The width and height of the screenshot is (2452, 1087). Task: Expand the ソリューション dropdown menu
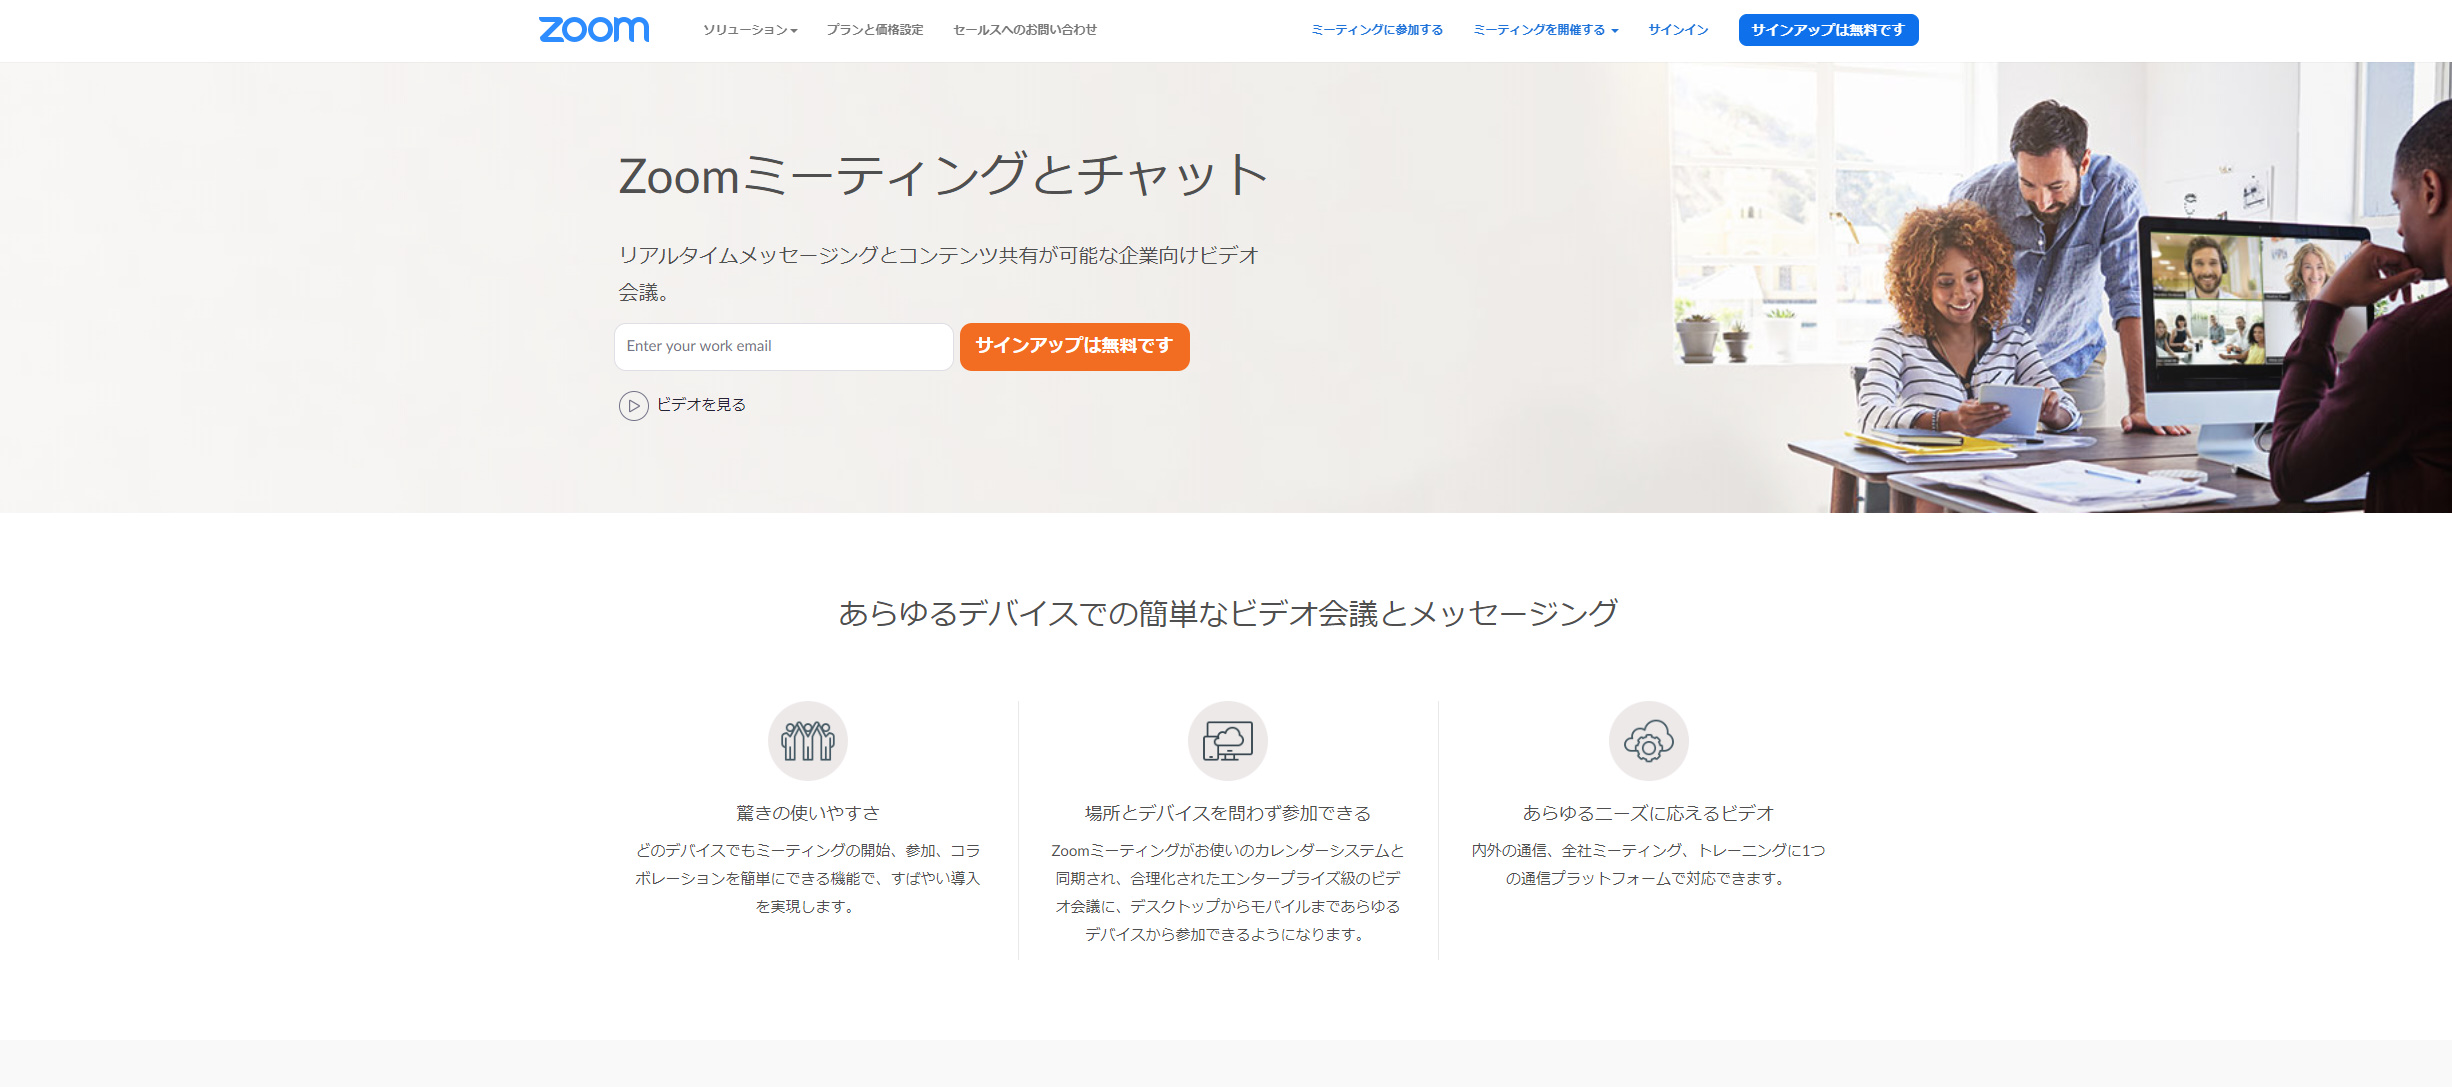tap(750, 30)
